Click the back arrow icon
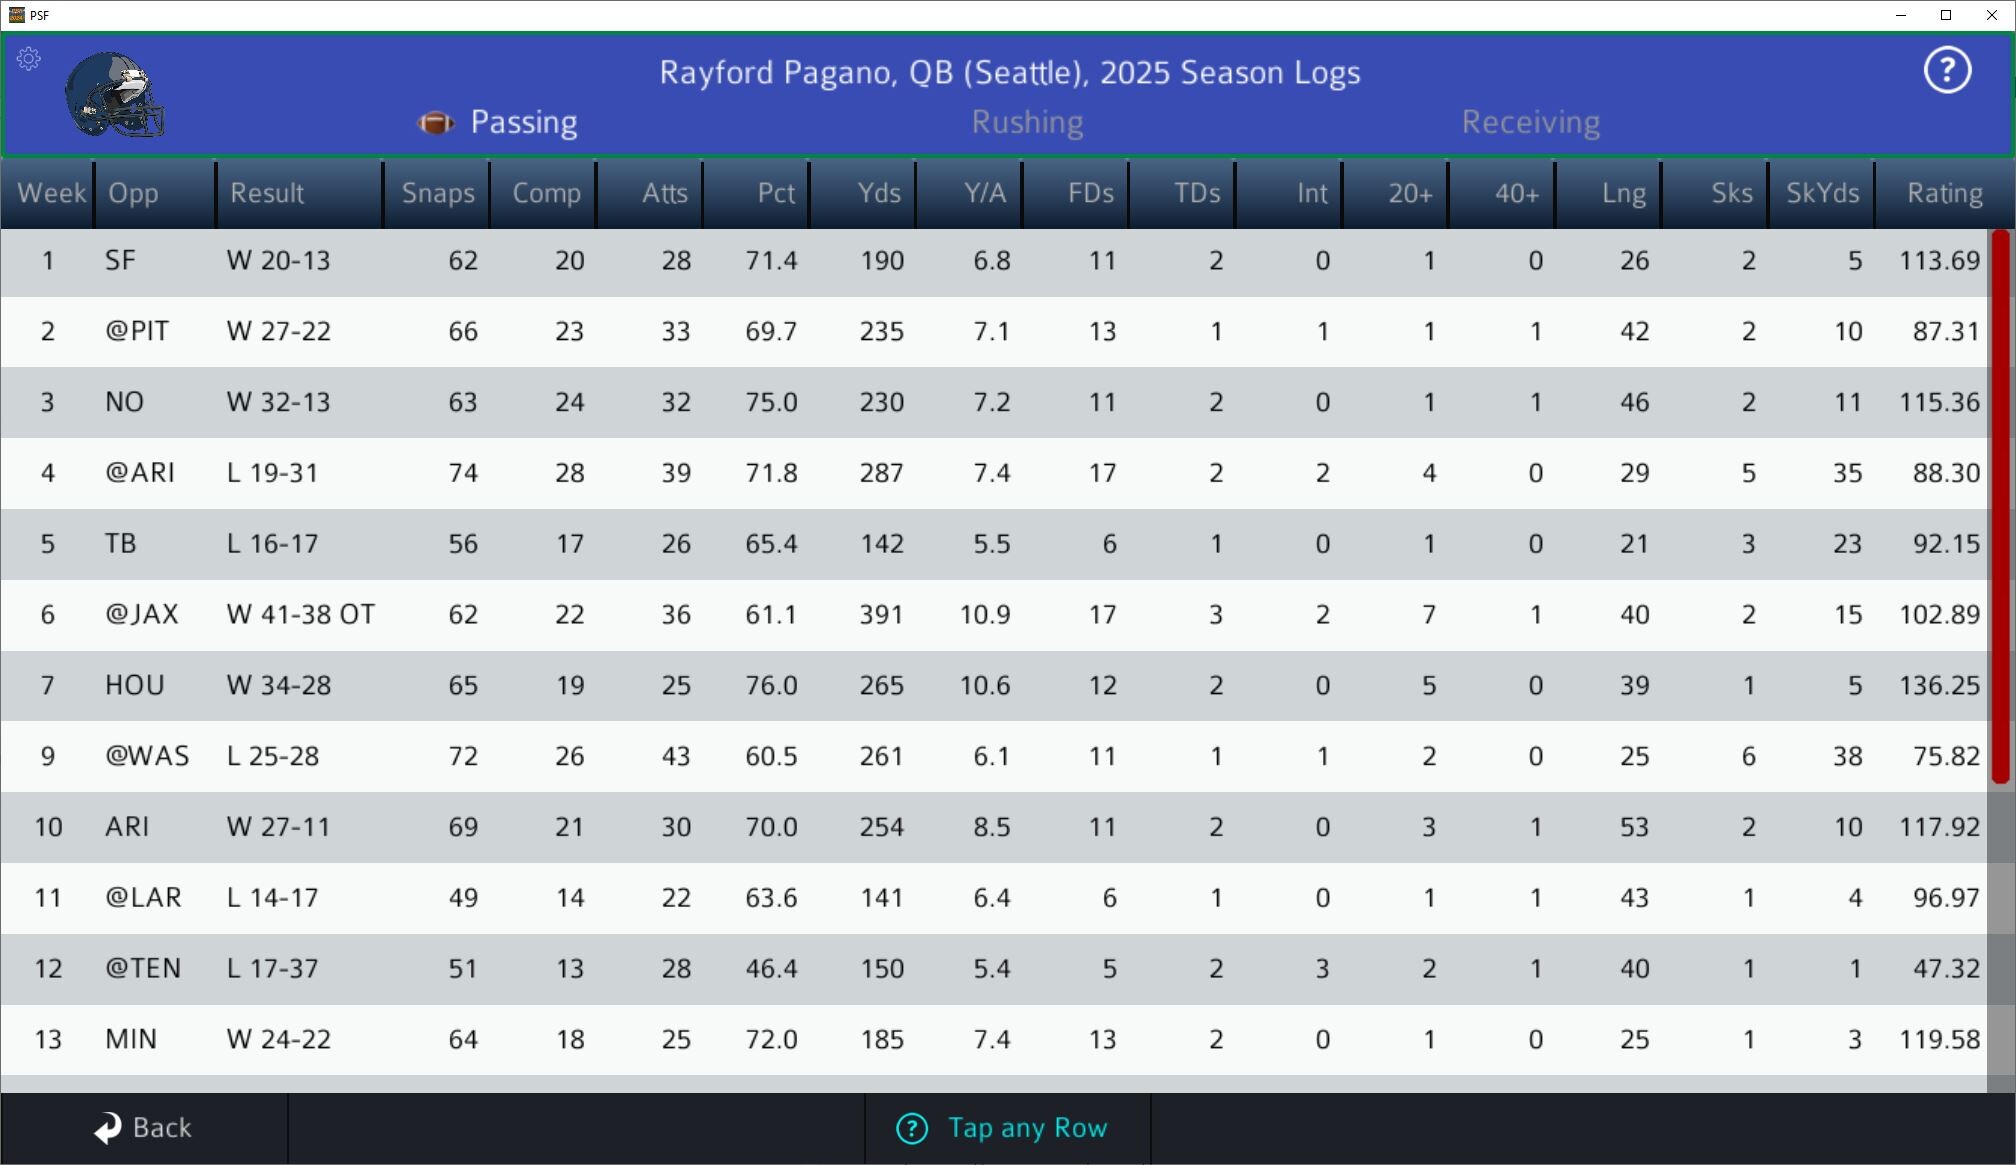 (x=108, y=1128)
